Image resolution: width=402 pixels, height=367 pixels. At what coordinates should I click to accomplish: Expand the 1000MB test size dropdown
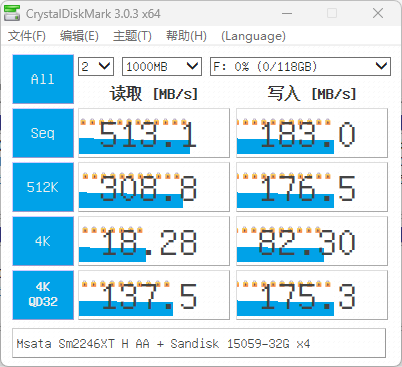click(162, 66)
